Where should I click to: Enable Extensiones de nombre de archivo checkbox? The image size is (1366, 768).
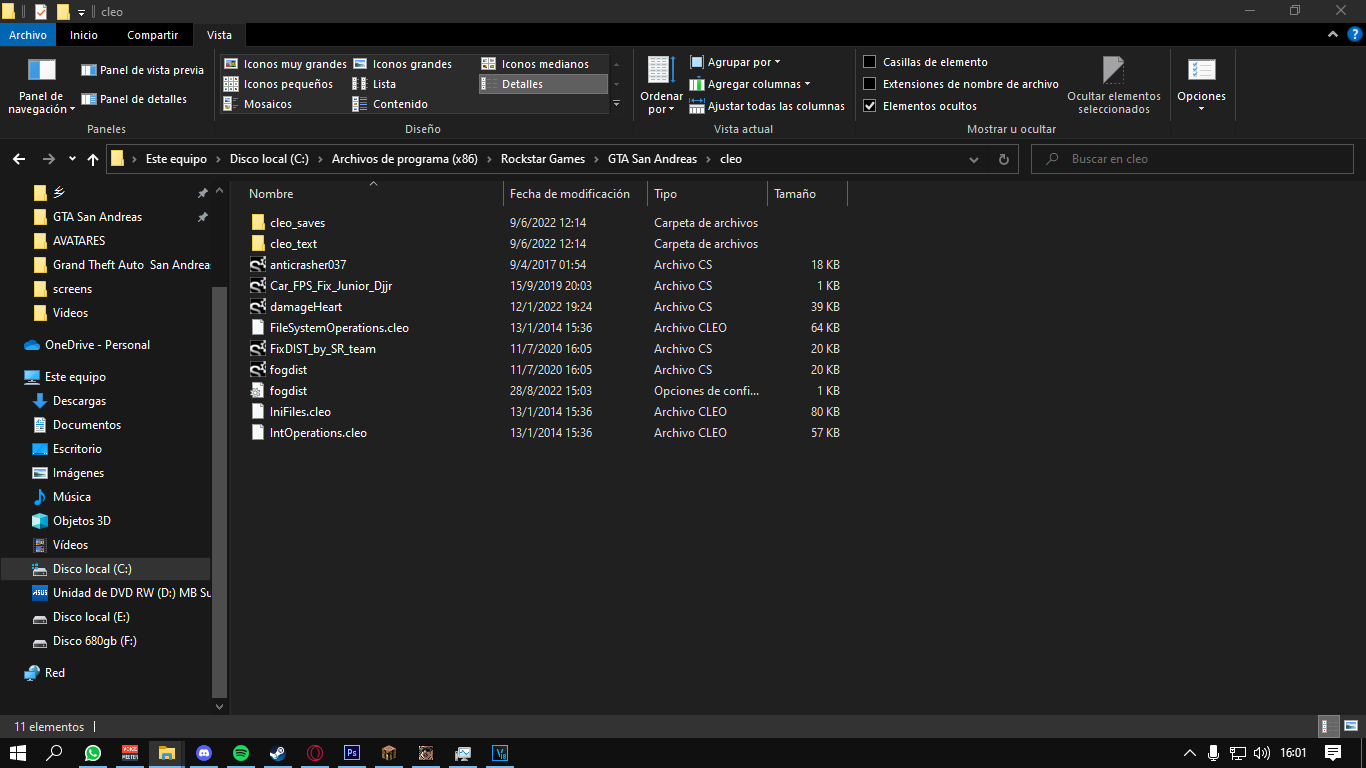point(870,84)
